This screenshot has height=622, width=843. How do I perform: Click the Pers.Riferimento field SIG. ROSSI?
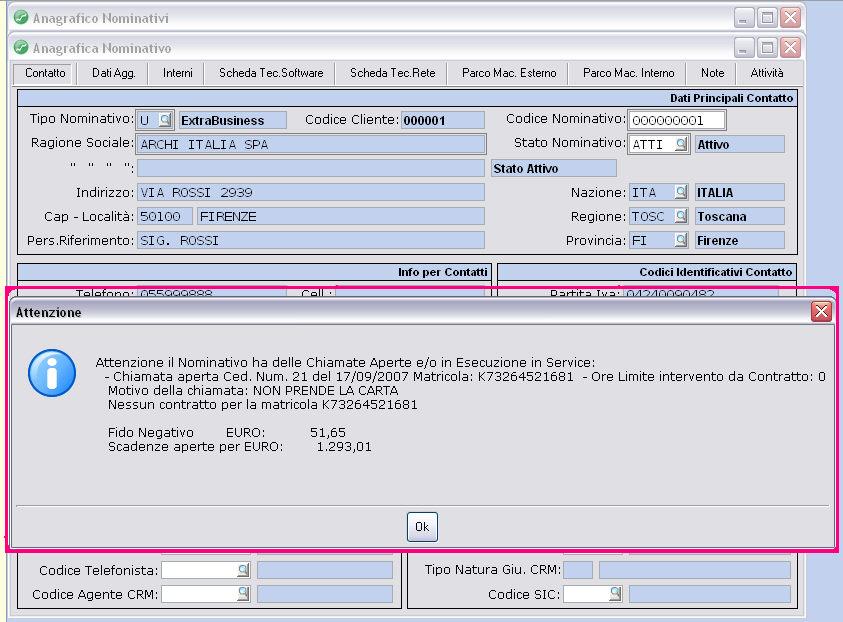tap(311, 240)
